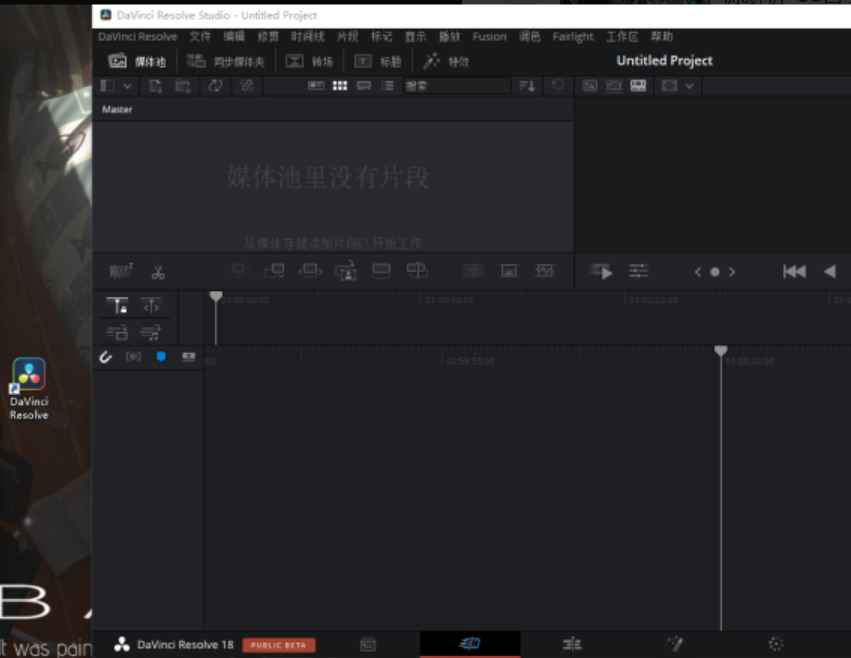The width and height of the screenshot is (851, 658).
Task: Click the blue flag marker icon
Action: [x=161, y=357]
